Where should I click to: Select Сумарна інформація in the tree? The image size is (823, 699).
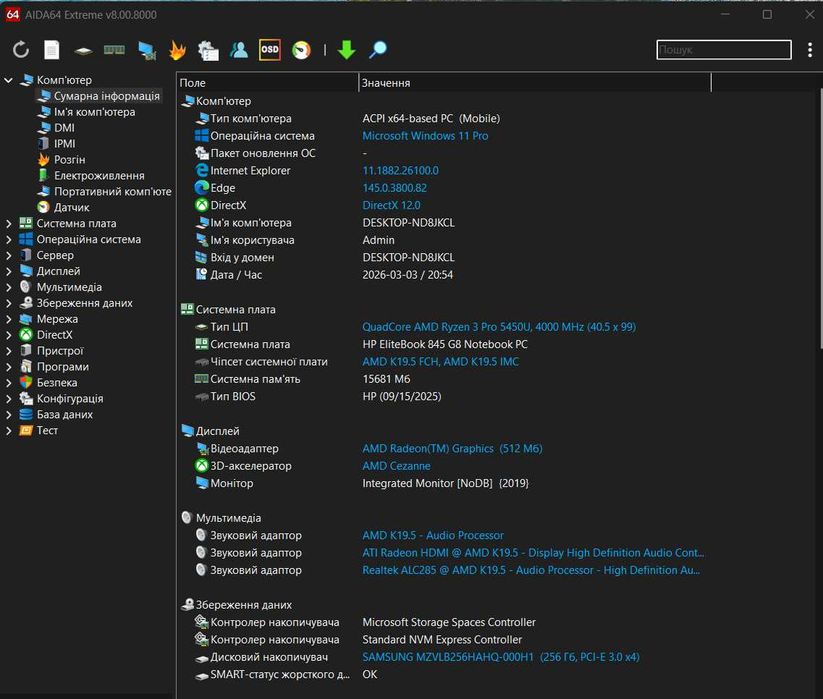(107, 96)
